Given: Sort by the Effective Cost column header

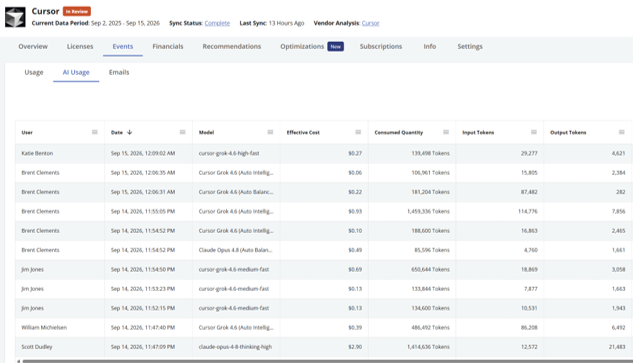Looking at the screenshot, I should point(303,132).
